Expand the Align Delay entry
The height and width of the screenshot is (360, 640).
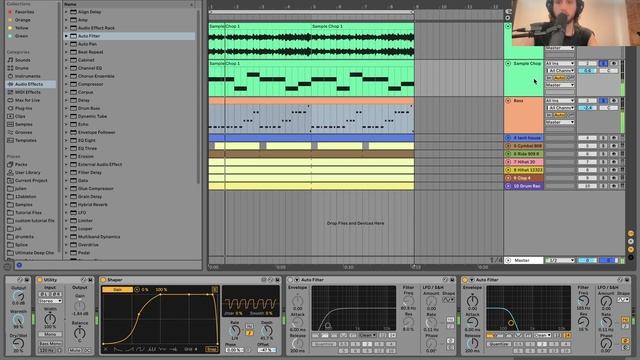tap(66, 12)
